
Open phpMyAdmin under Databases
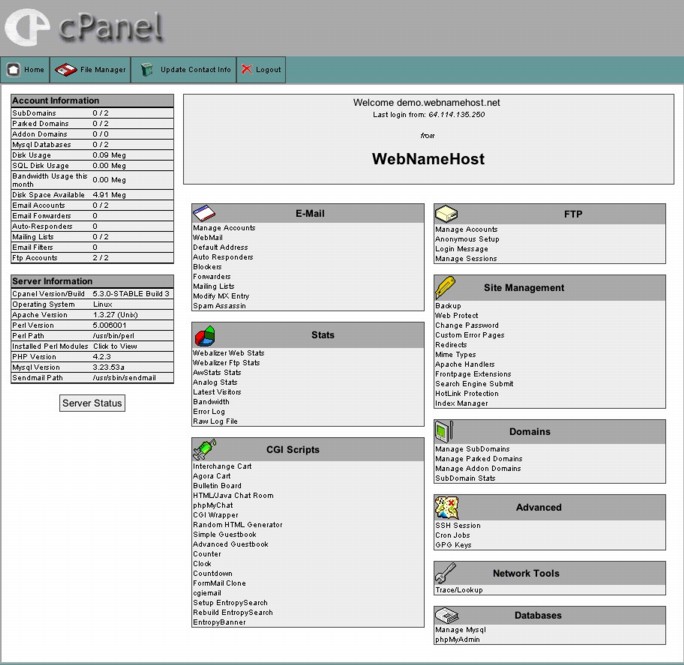458,639
